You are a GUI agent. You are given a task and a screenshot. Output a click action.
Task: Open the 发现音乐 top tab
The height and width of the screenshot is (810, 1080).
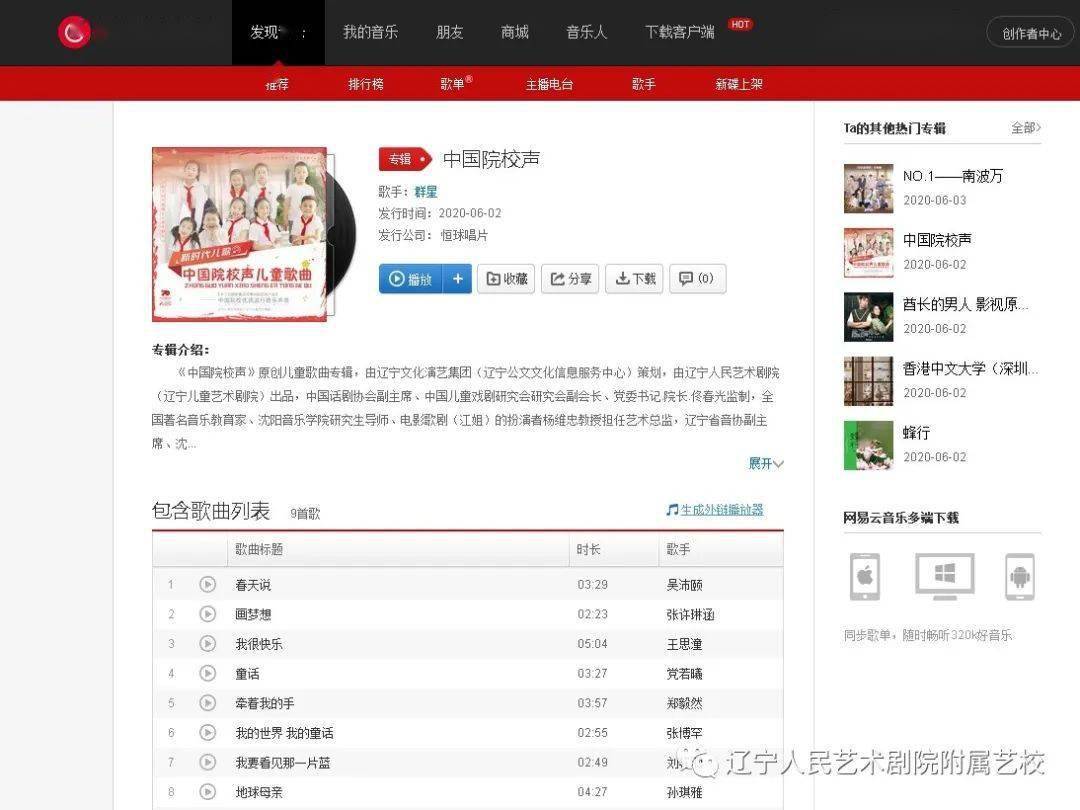tap(278, 32)
